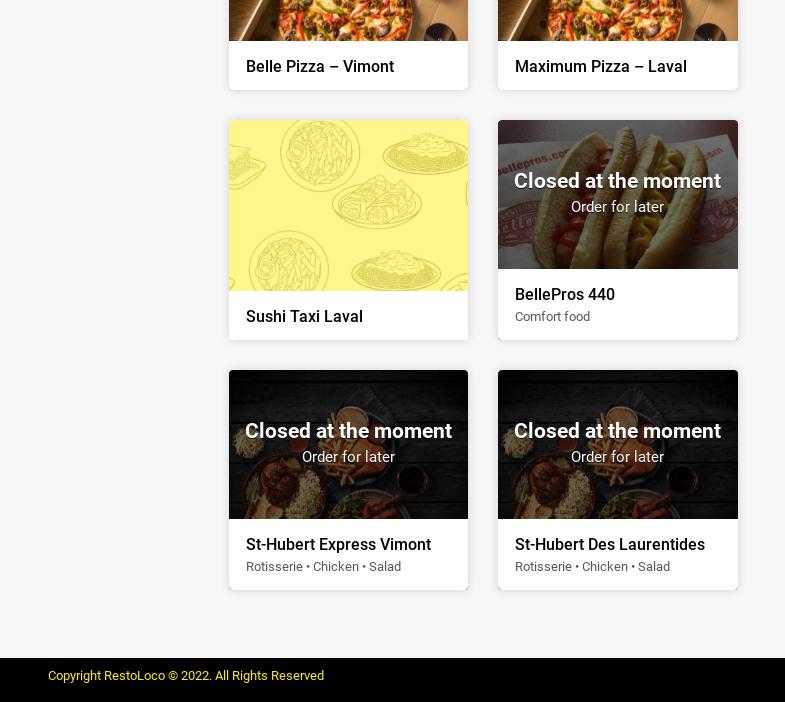Click the Belle Pizza Vimont pizza photo

click(x=348, y=20)
